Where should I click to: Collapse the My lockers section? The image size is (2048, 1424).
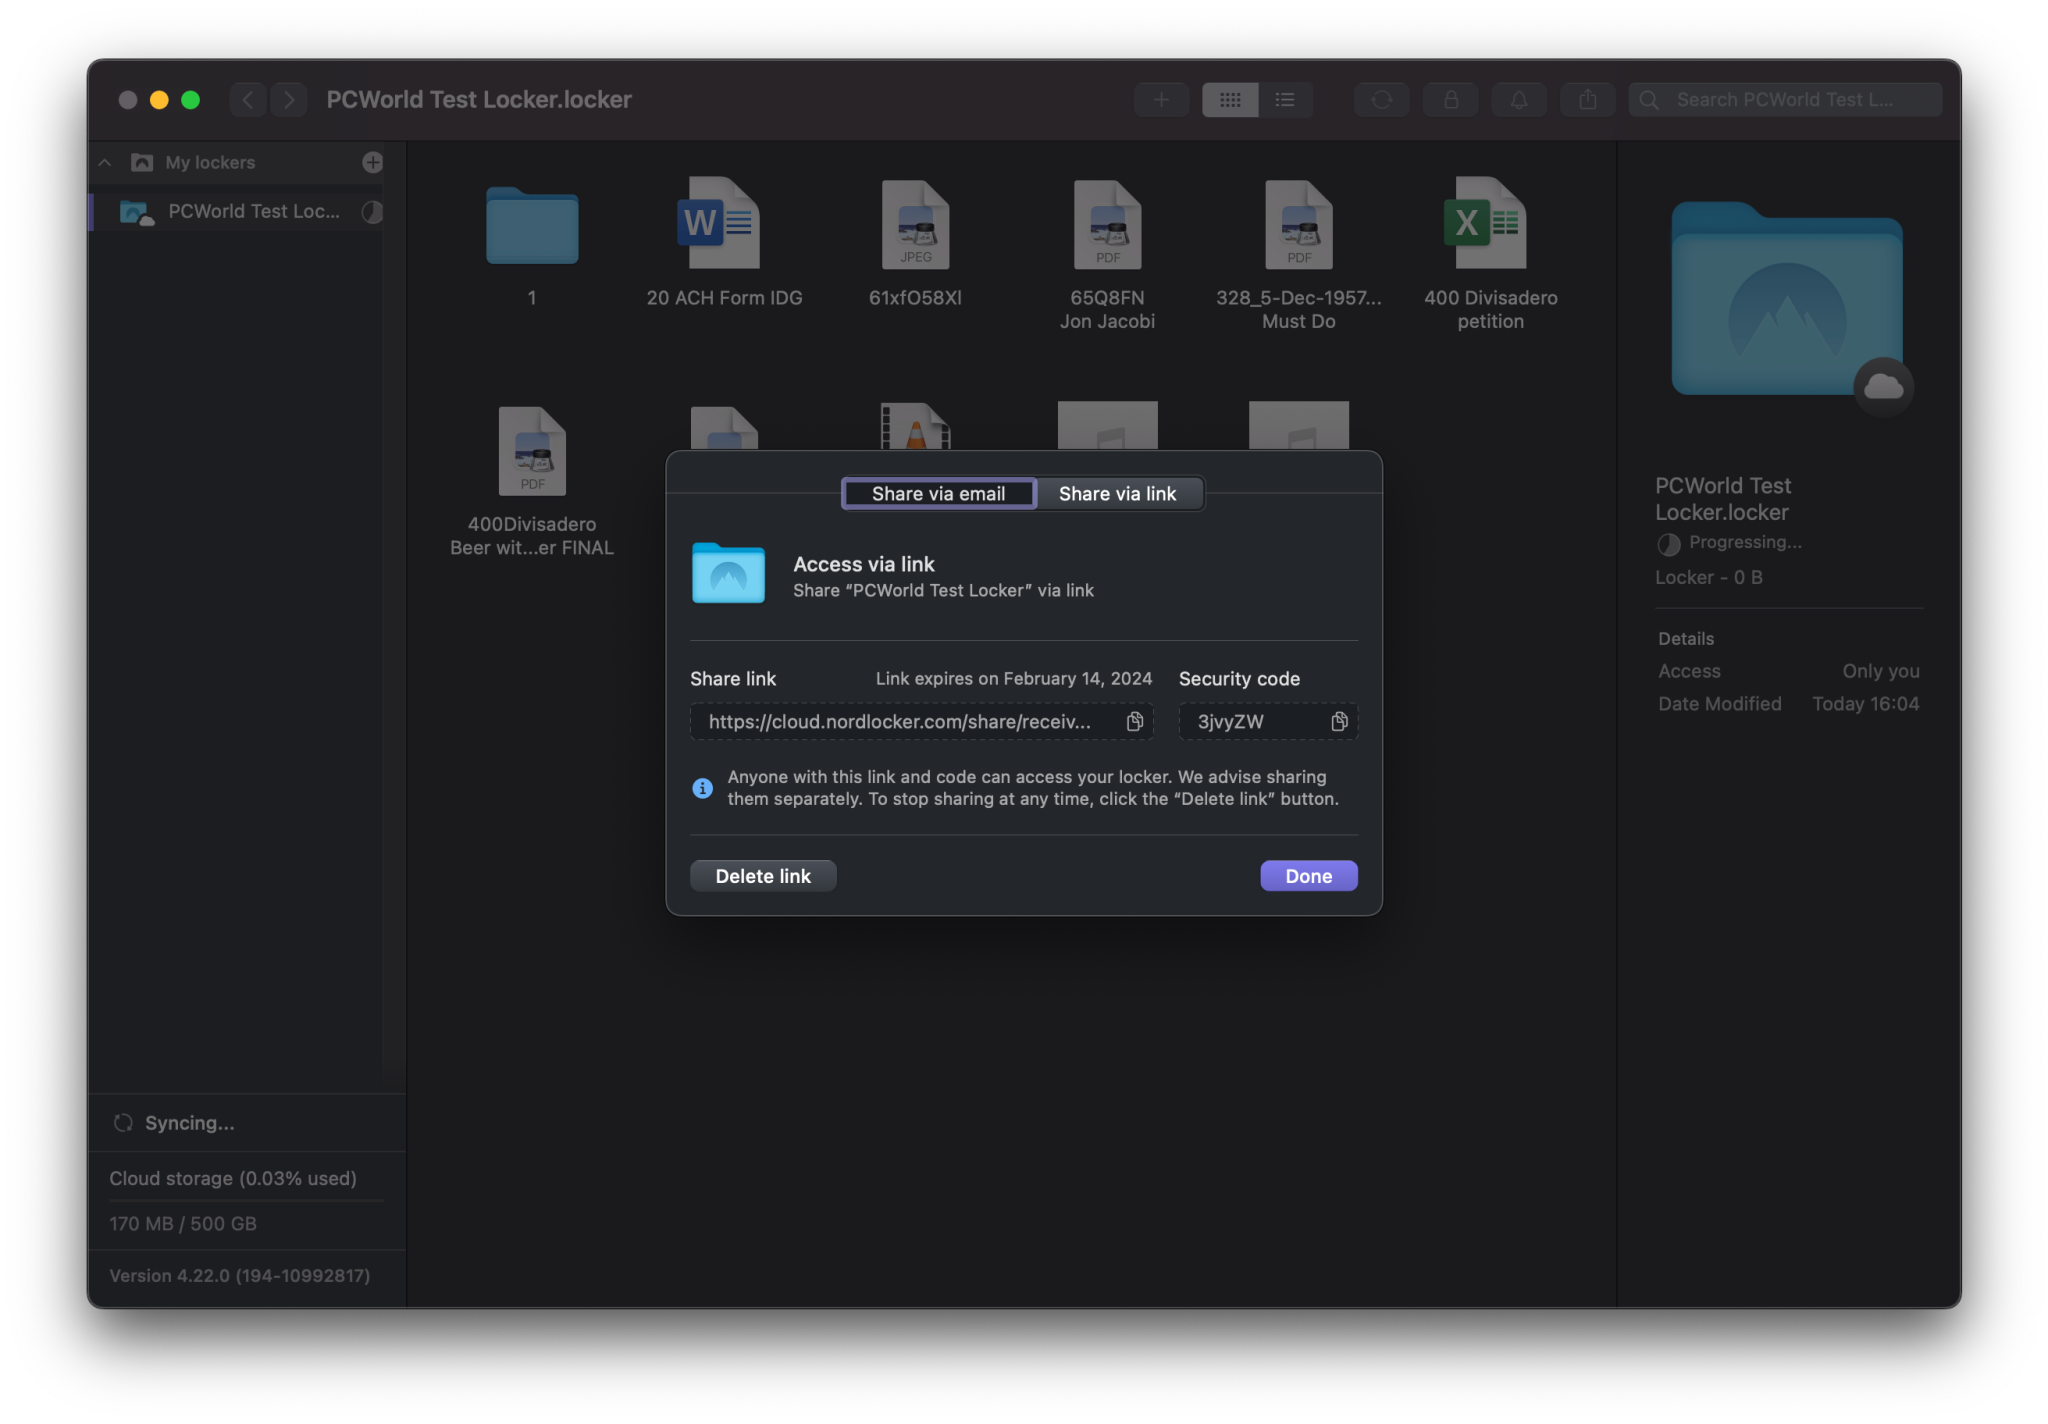[x=105, y=162]
